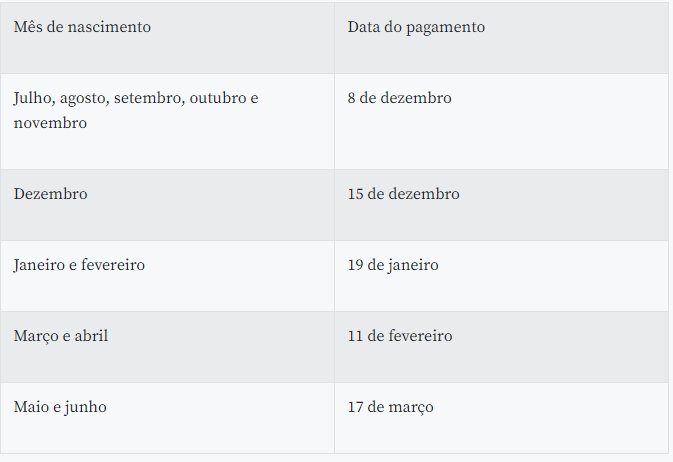Viewport: 673px width, 462px height.
Task: Select 'fevereiro' in the birth month column
Action: tap(113, 264)
